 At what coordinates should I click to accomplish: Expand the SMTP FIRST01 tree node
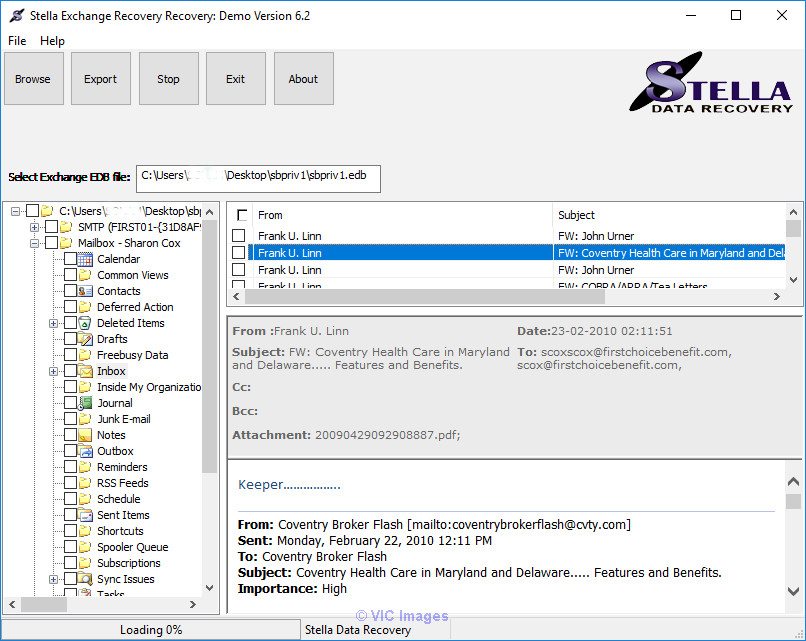coord(34,227)
